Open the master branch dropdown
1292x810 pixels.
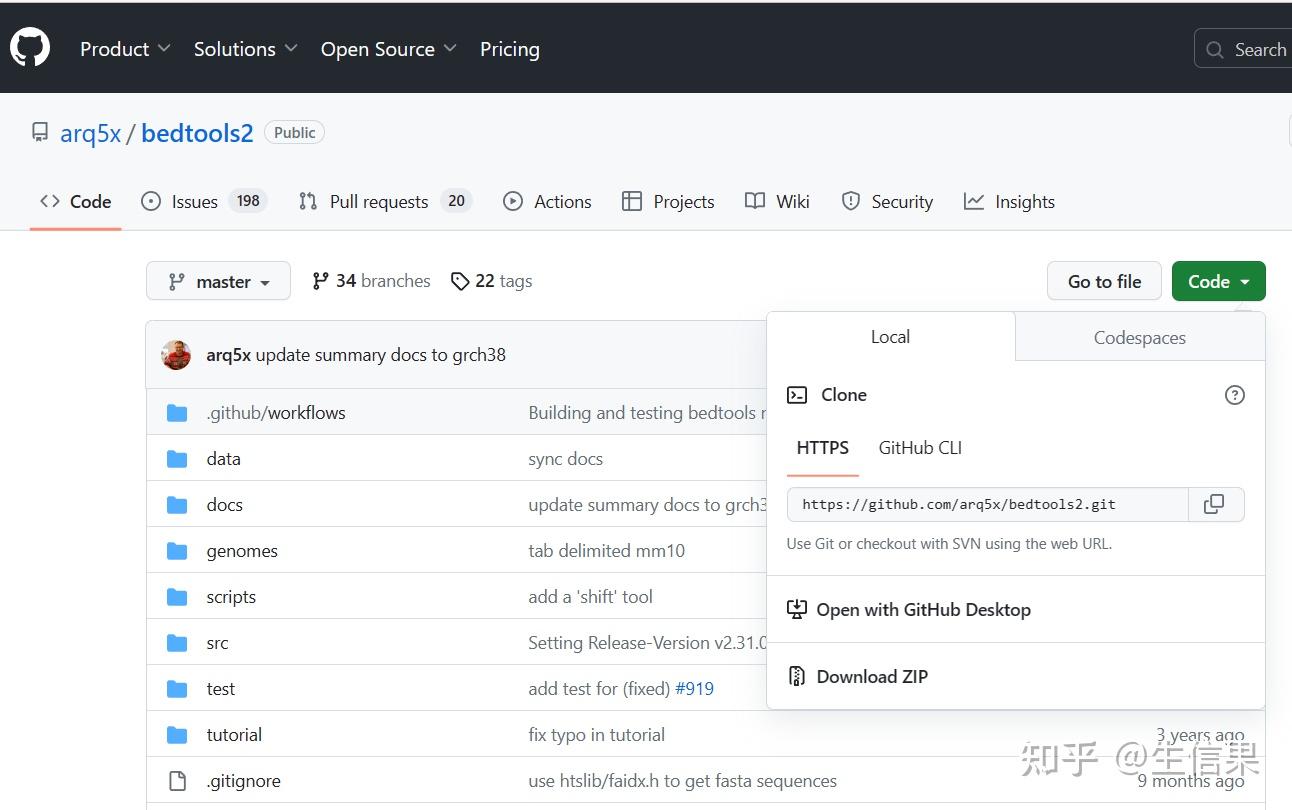pos(218,281)
